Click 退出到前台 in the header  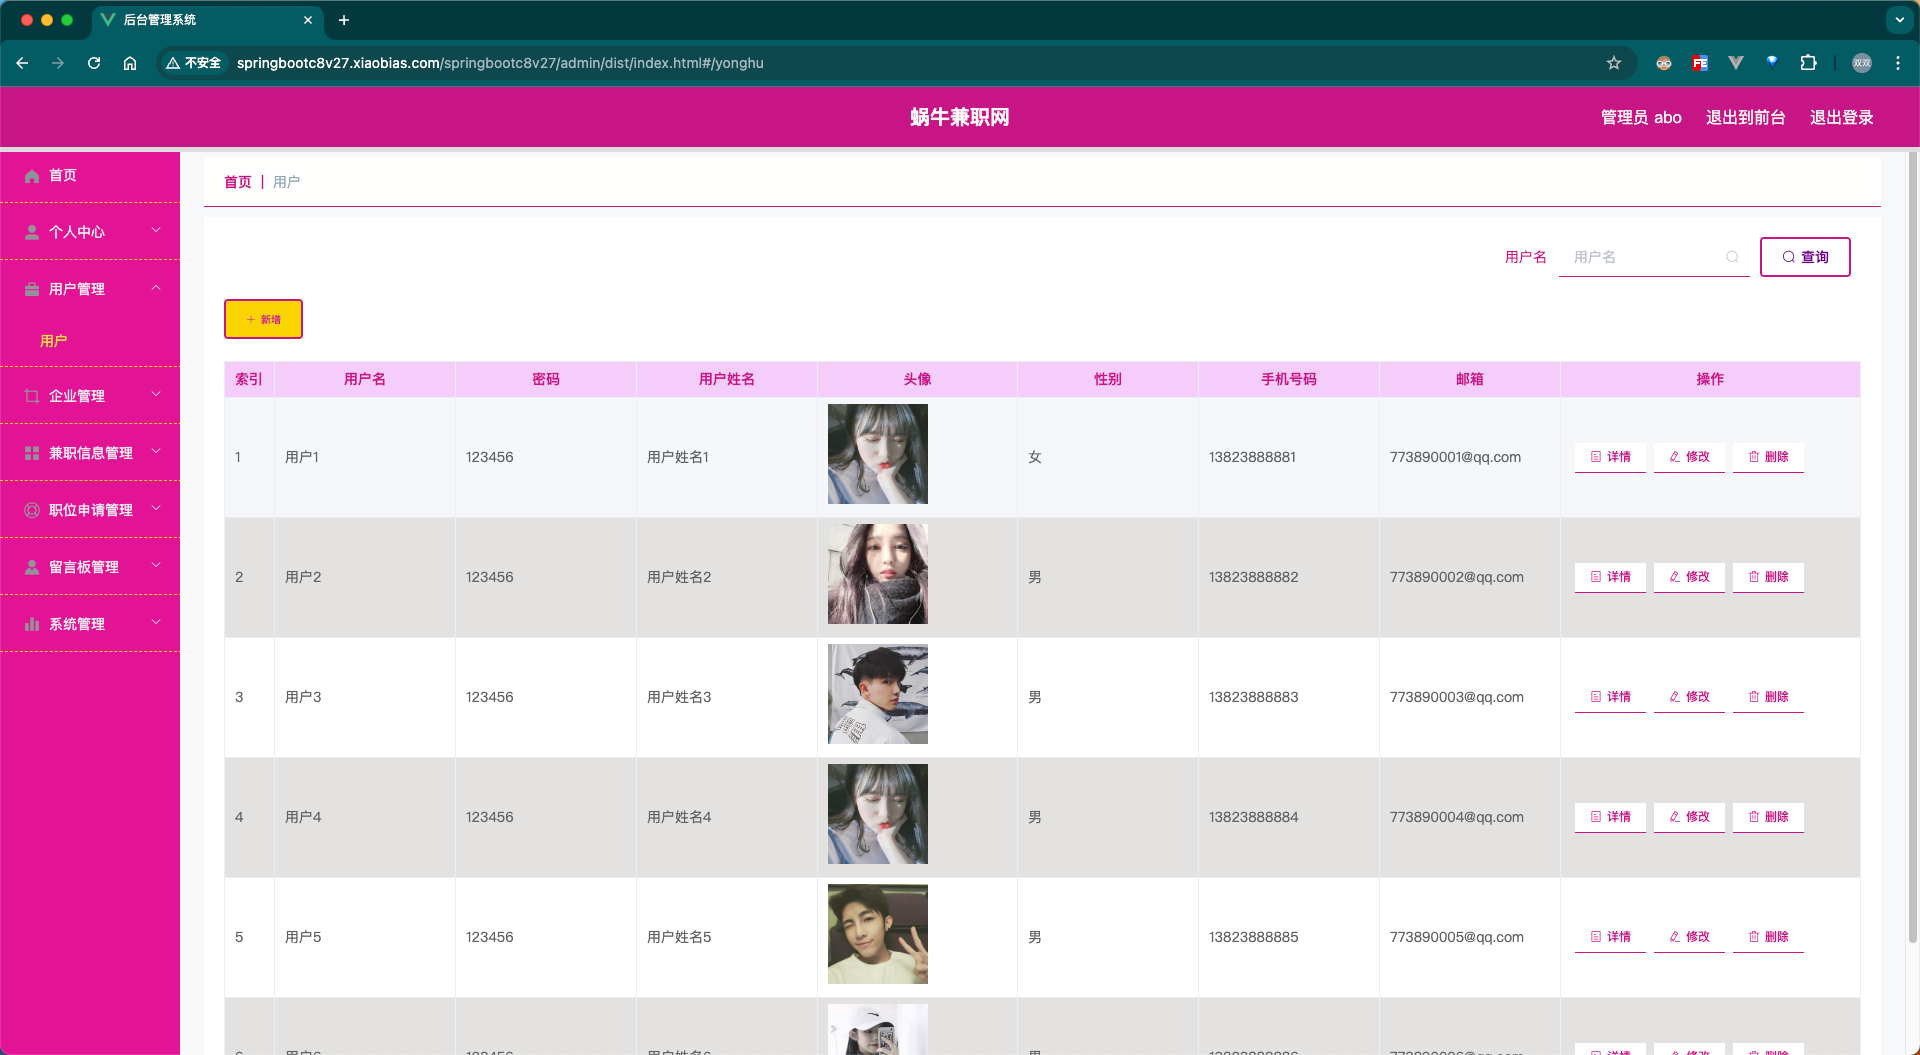pos(1746,117)
